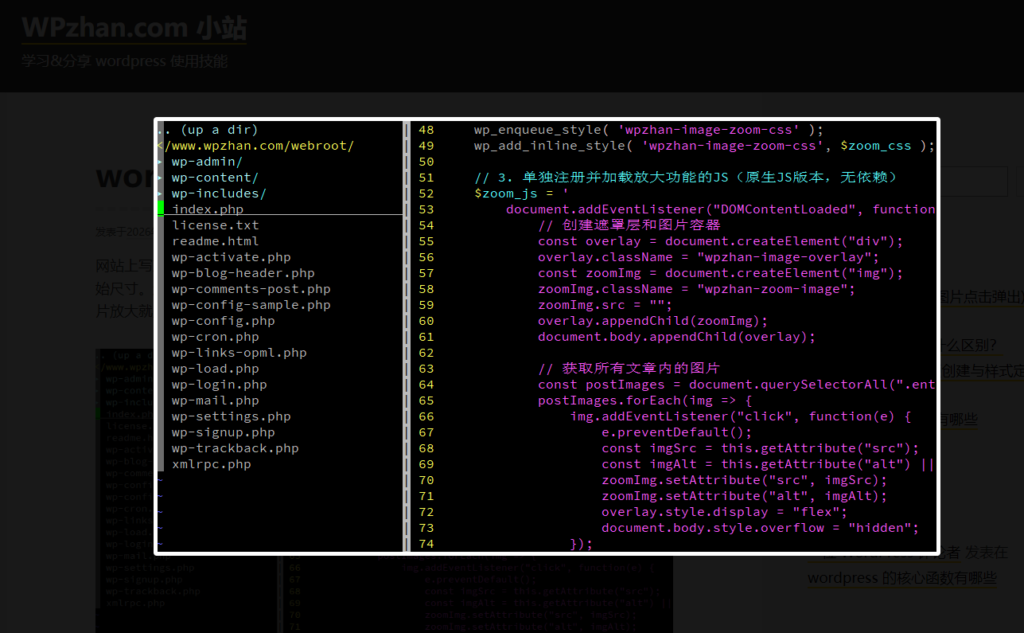Go up a directory in file tree
The height and width of the screenshot is (633, 1024).
pos(210,130)
